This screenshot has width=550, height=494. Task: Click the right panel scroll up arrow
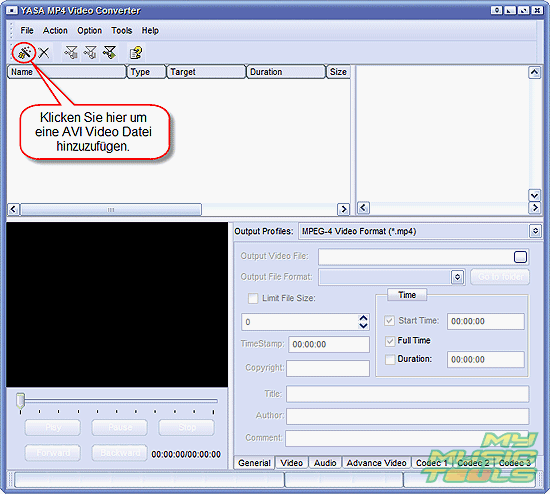point(534,73)
